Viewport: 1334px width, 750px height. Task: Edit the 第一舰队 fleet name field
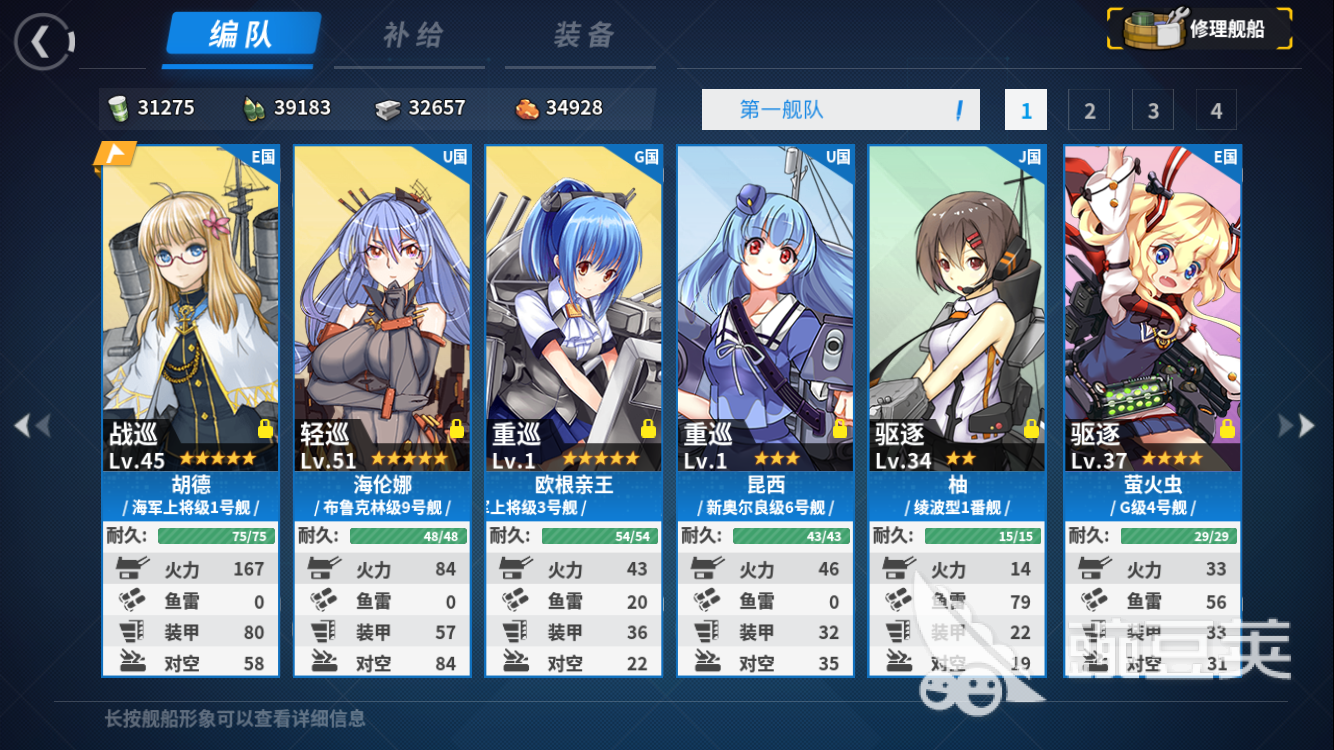tap(841, 110)
